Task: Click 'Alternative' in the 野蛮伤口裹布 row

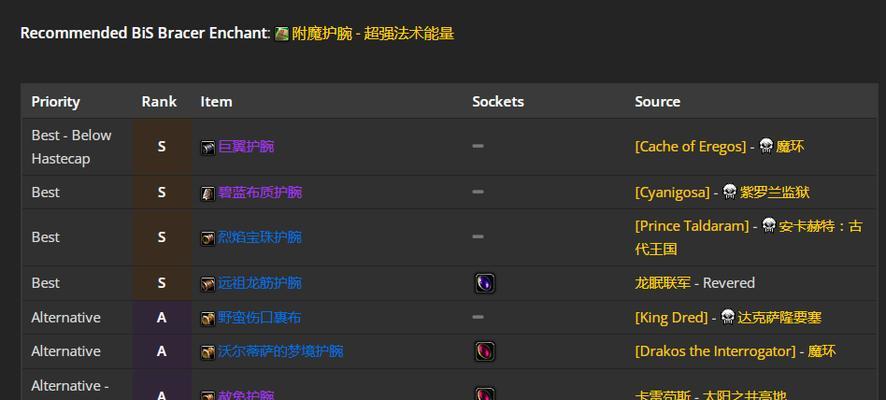Action: [66, 318]
